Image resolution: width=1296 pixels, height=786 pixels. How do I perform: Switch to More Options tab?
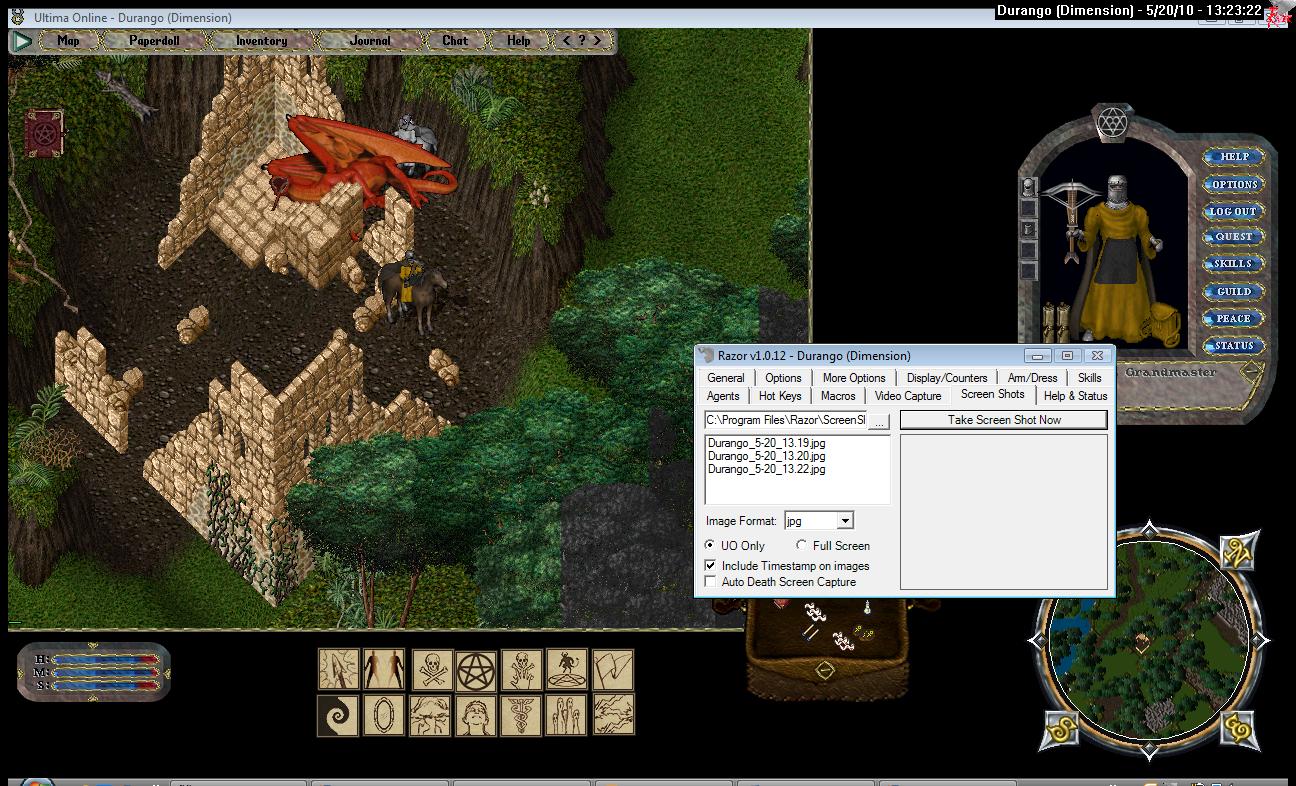(854, 378)
